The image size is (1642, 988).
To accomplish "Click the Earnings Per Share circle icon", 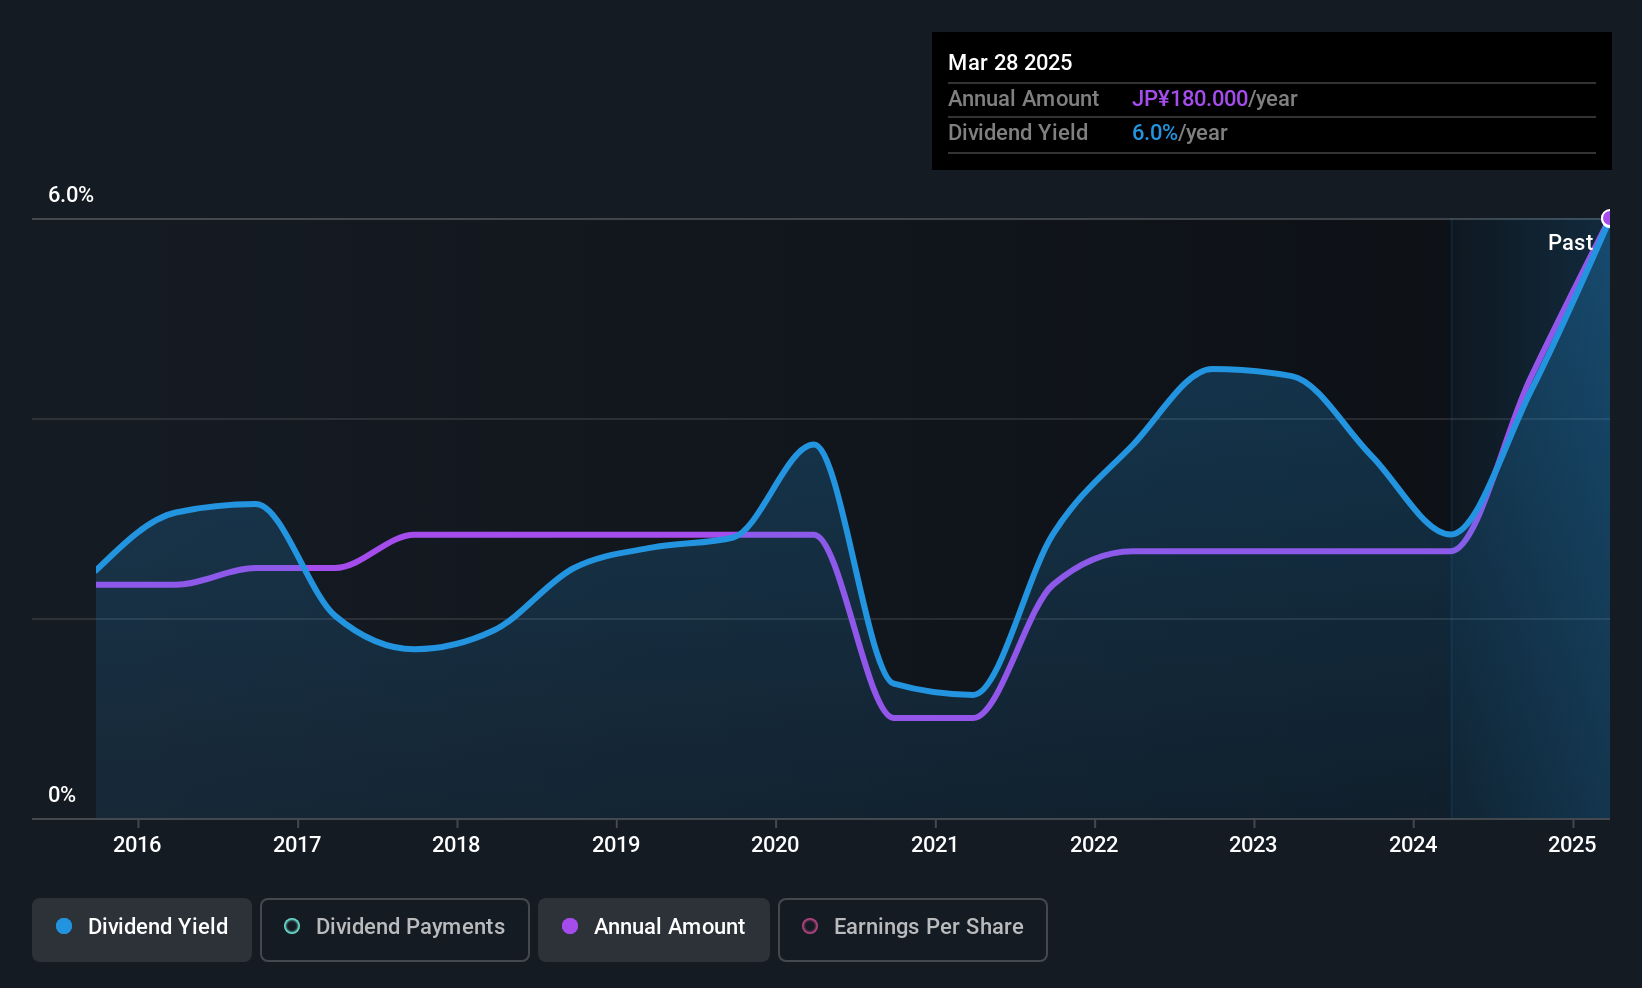I will click(810, 927).
